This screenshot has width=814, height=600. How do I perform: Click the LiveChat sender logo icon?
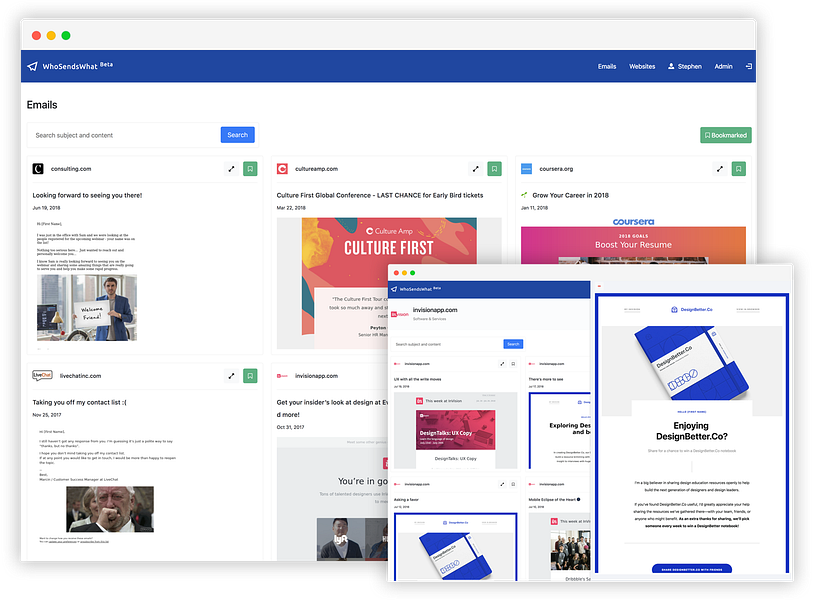(43, 375)
